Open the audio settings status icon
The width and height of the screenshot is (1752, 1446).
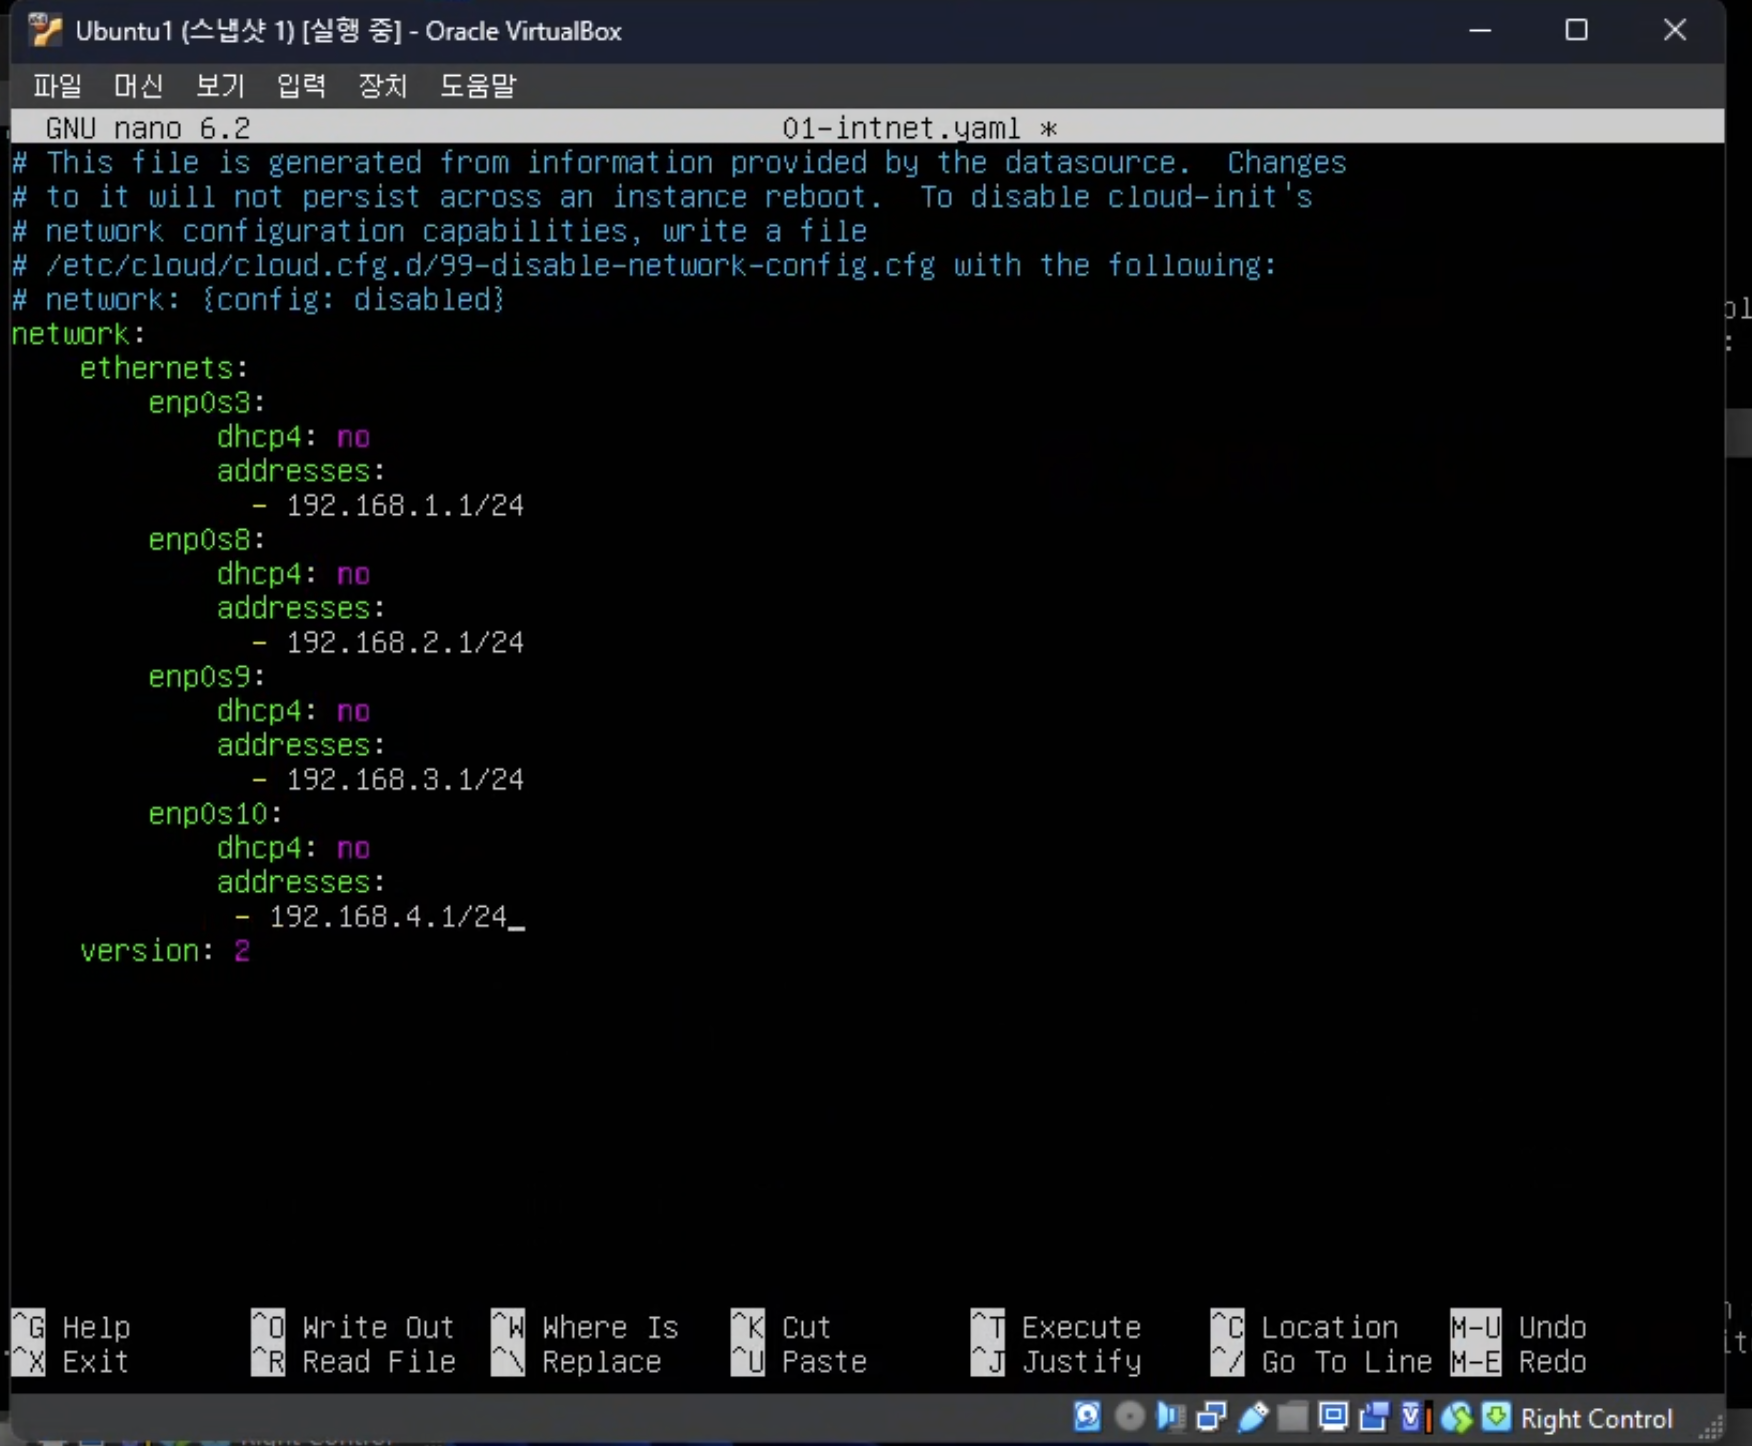1170,1417
